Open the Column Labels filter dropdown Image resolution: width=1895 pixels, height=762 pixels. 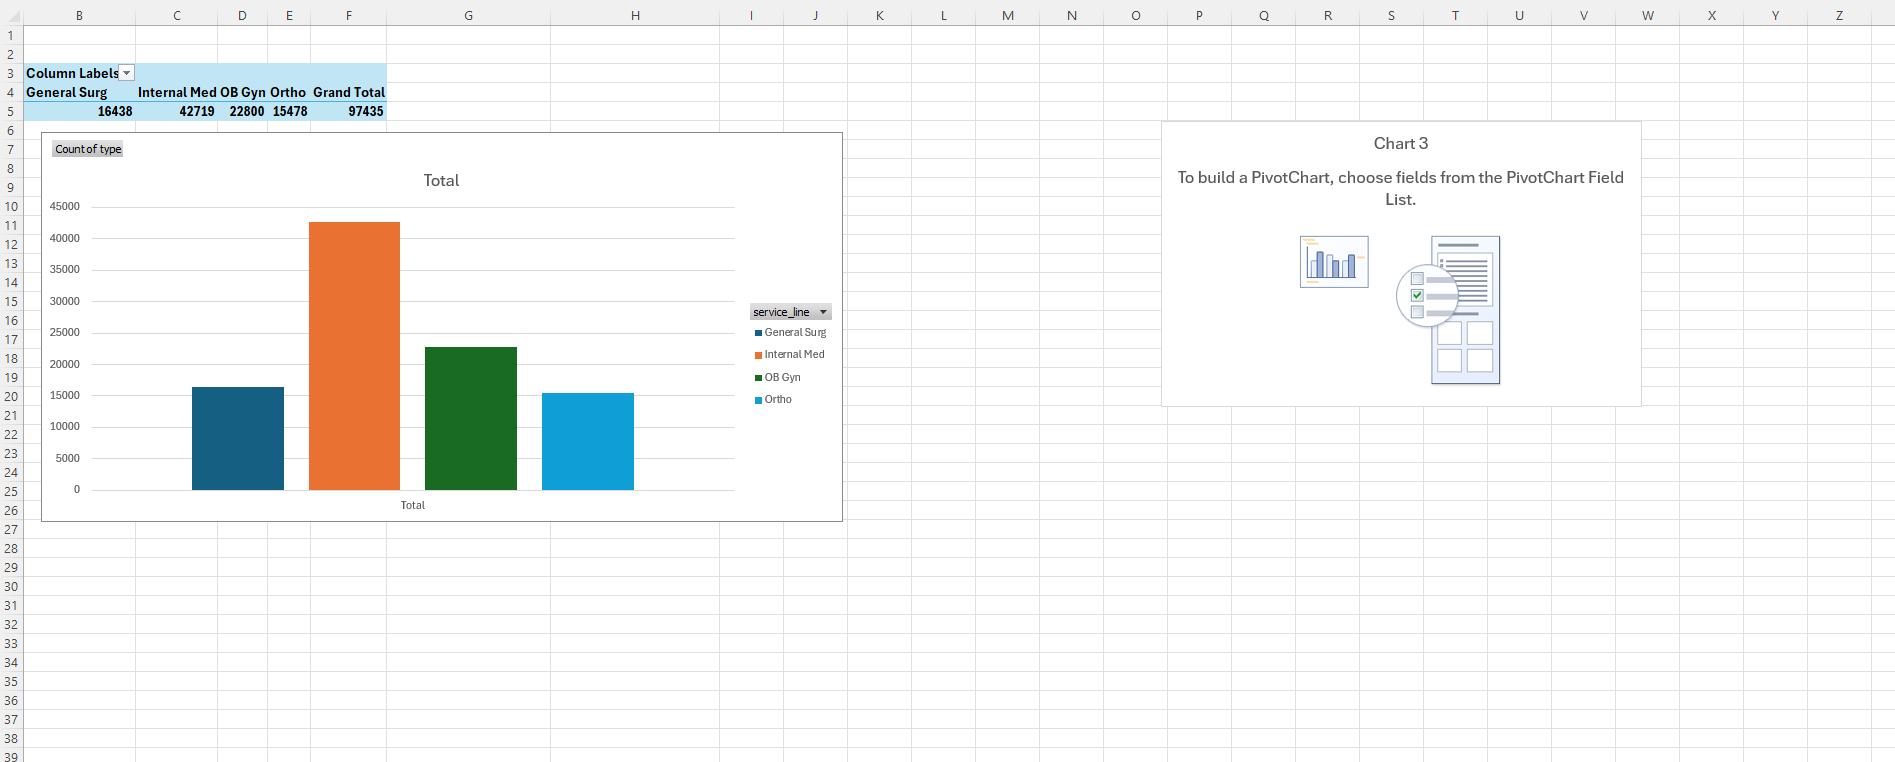point(127,73)
